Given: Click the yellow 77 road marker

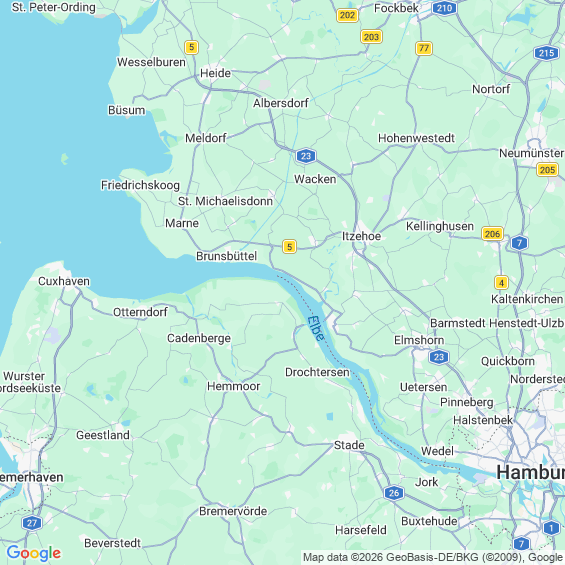Looking at the screenshot, I should [x=424, y=48].
